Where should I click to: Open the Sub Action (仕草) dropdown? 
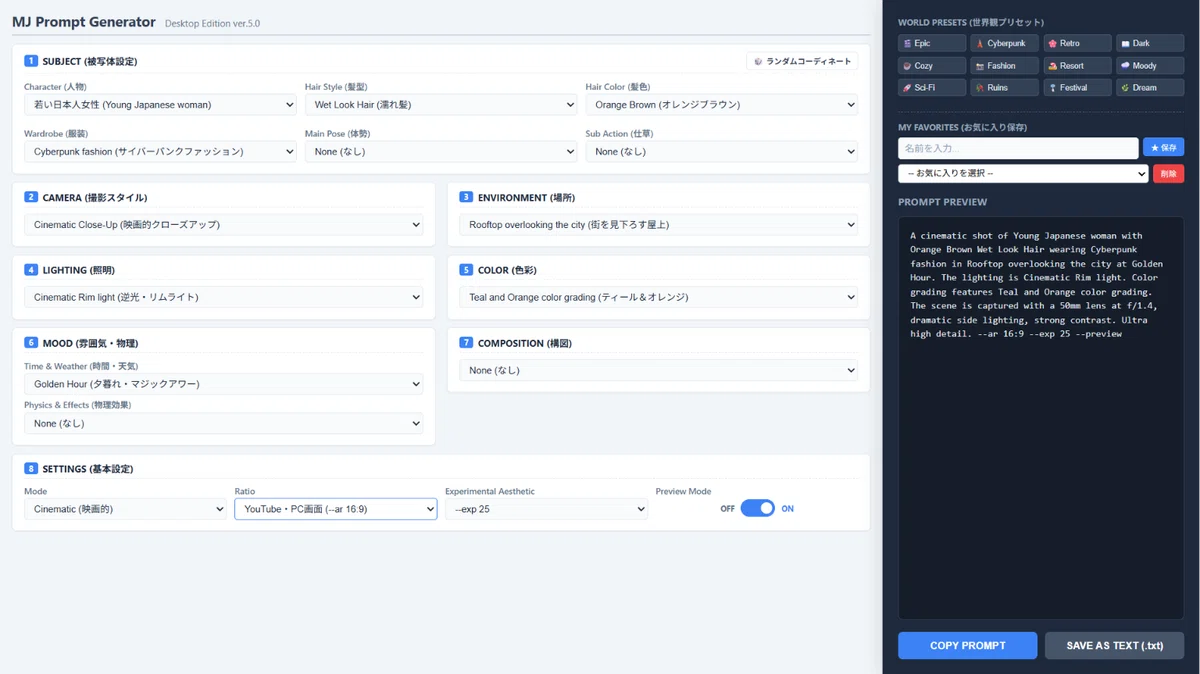point(722,151)
